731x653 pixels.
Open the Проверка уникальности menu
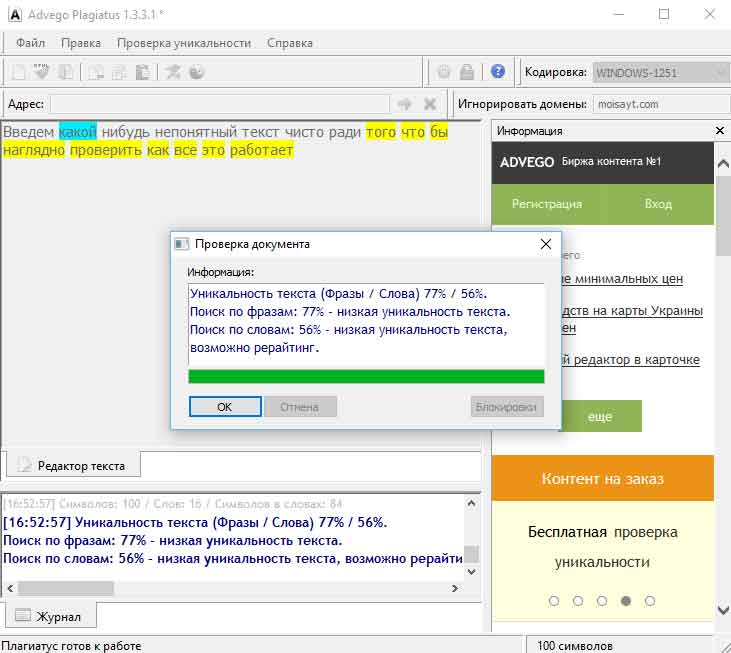[x=184, y=43]
